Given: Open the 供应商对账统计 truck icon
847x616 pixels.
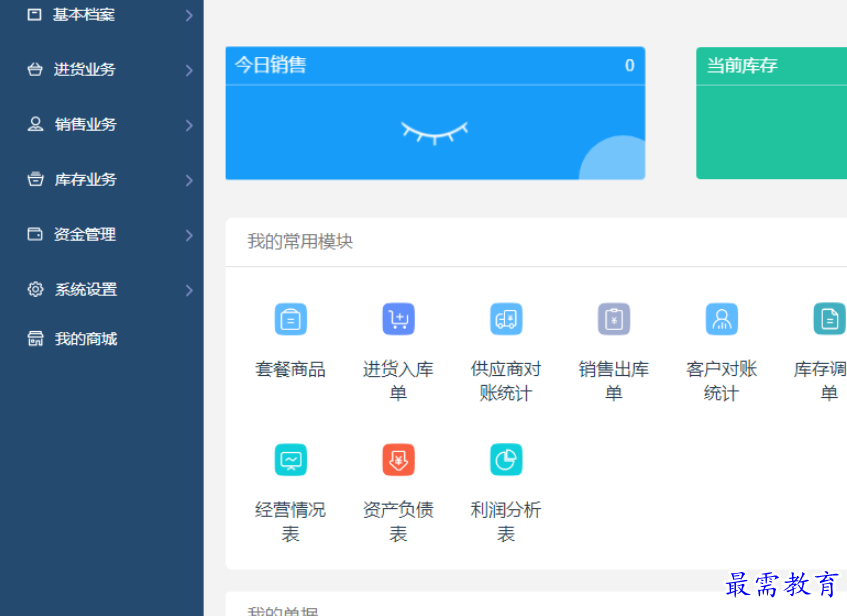Looking at the screenshot, I should (506, 319).
